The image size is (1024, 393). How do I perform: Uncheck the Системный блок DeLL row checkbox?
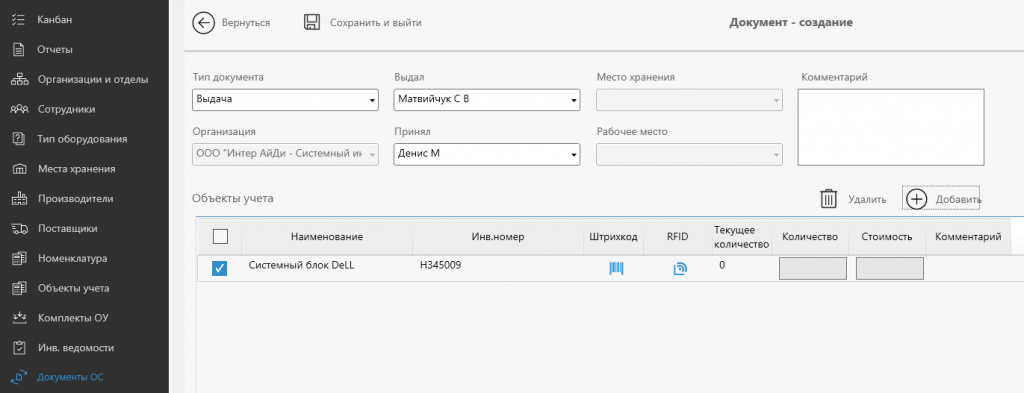click(x=220, y=268)
